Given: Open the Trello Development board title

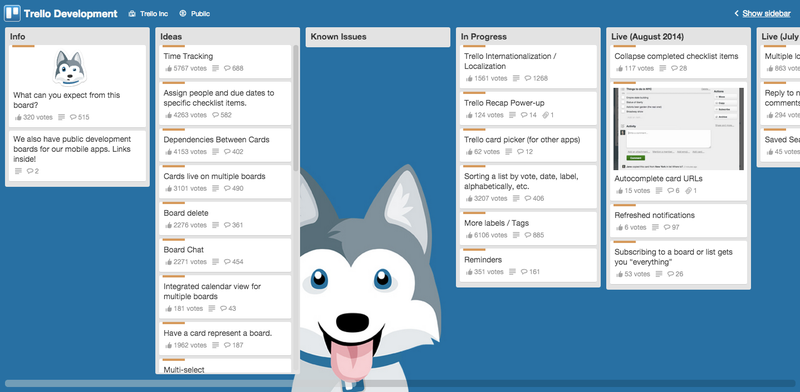Looking at the screenshot, I should (70, 14).
